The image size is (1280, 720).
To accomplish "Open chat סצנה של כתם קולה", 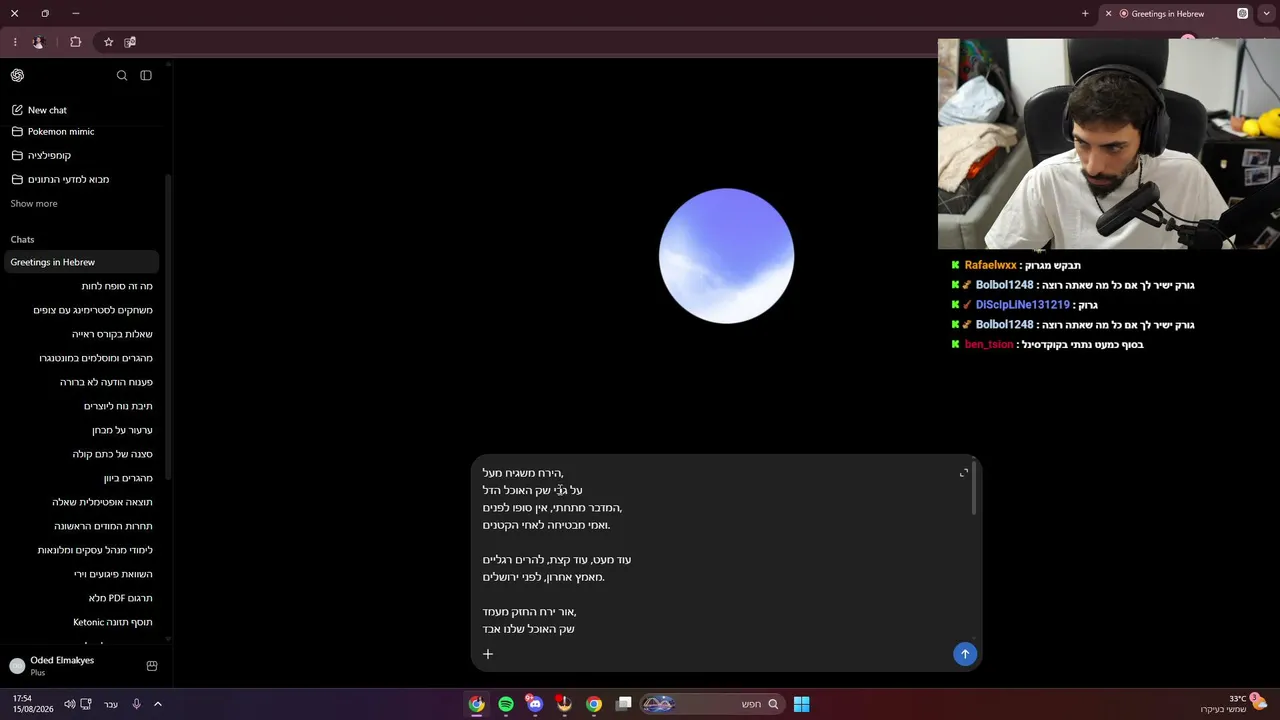I will 112,454.
